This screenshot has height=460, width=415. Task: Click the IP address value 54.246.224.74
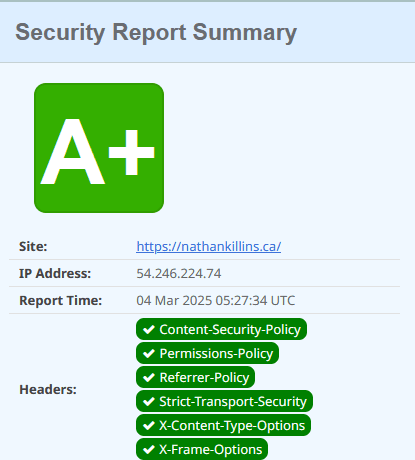click(x=179, y=274)
